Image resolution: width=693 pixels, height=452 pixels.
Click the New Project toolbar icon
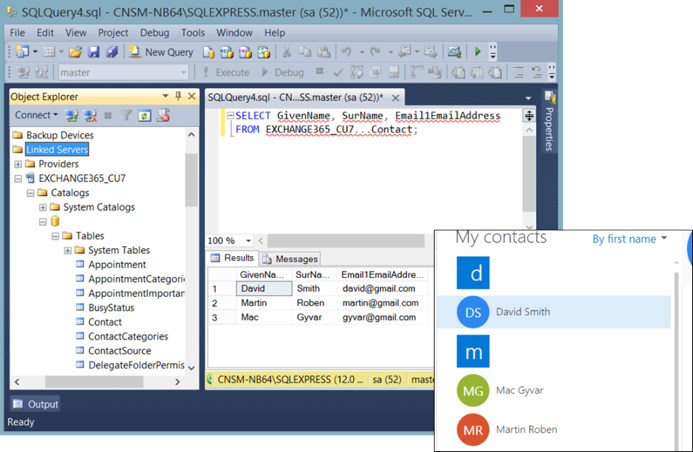point(23,52)
